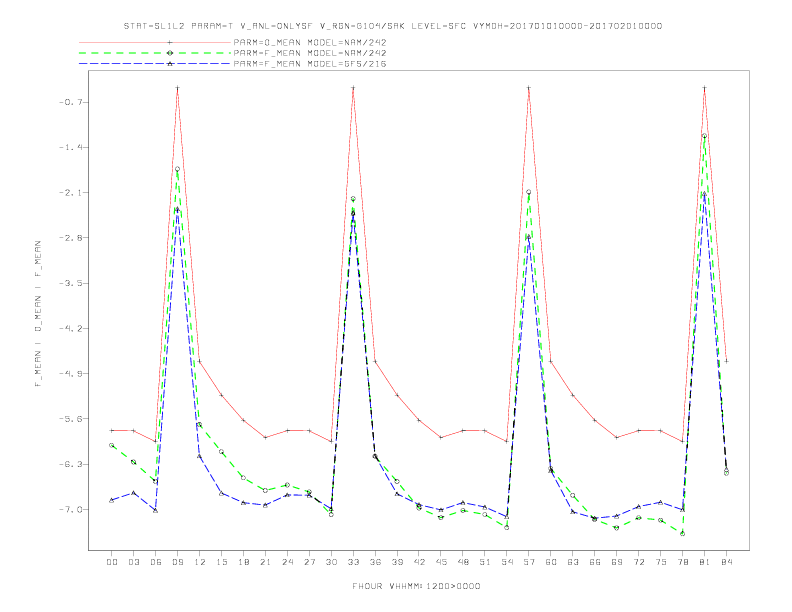The width and height of the screenshot is (792, 612).
Task: Click the vertical y-axis label 'F_MEAN | O_MEAN | F_MEAN'
Action: (38, 314)
